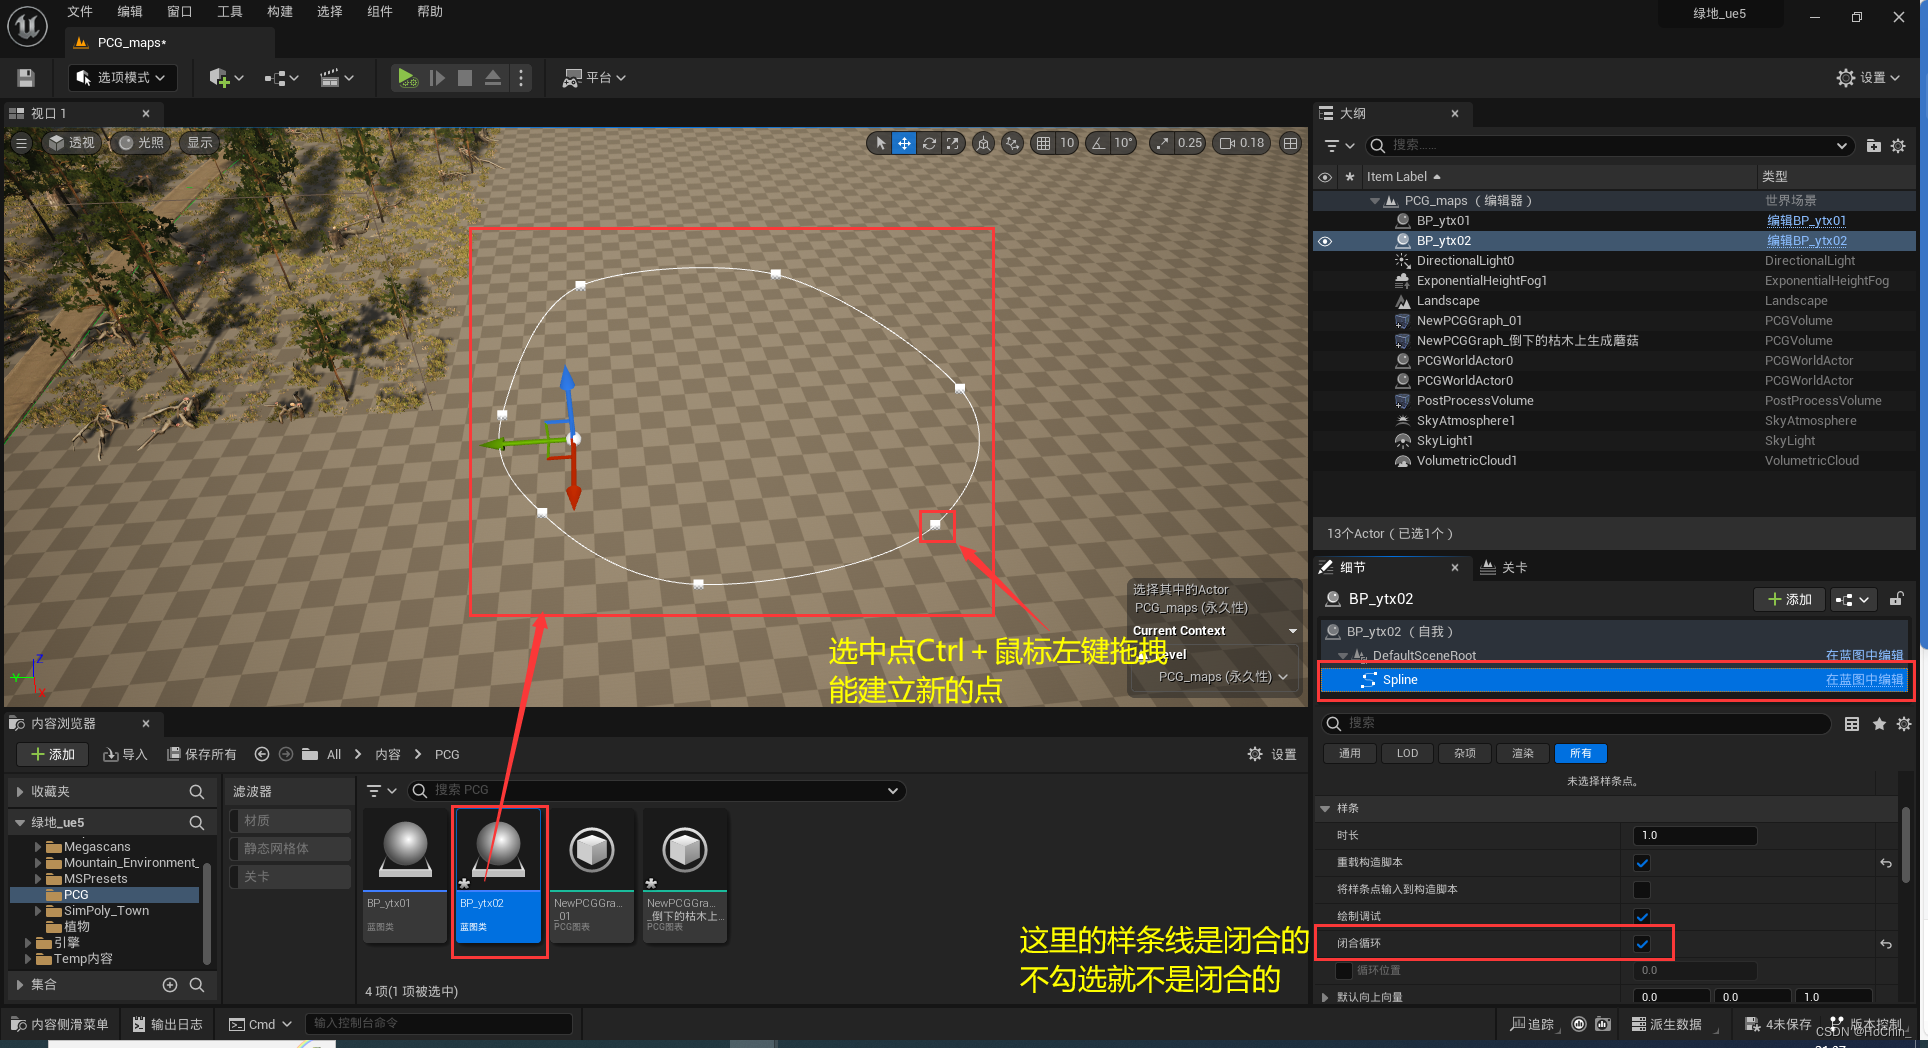Adjust camera speed 0.18 control
Screen dimensions: 1928x1048
(1241, 143)
